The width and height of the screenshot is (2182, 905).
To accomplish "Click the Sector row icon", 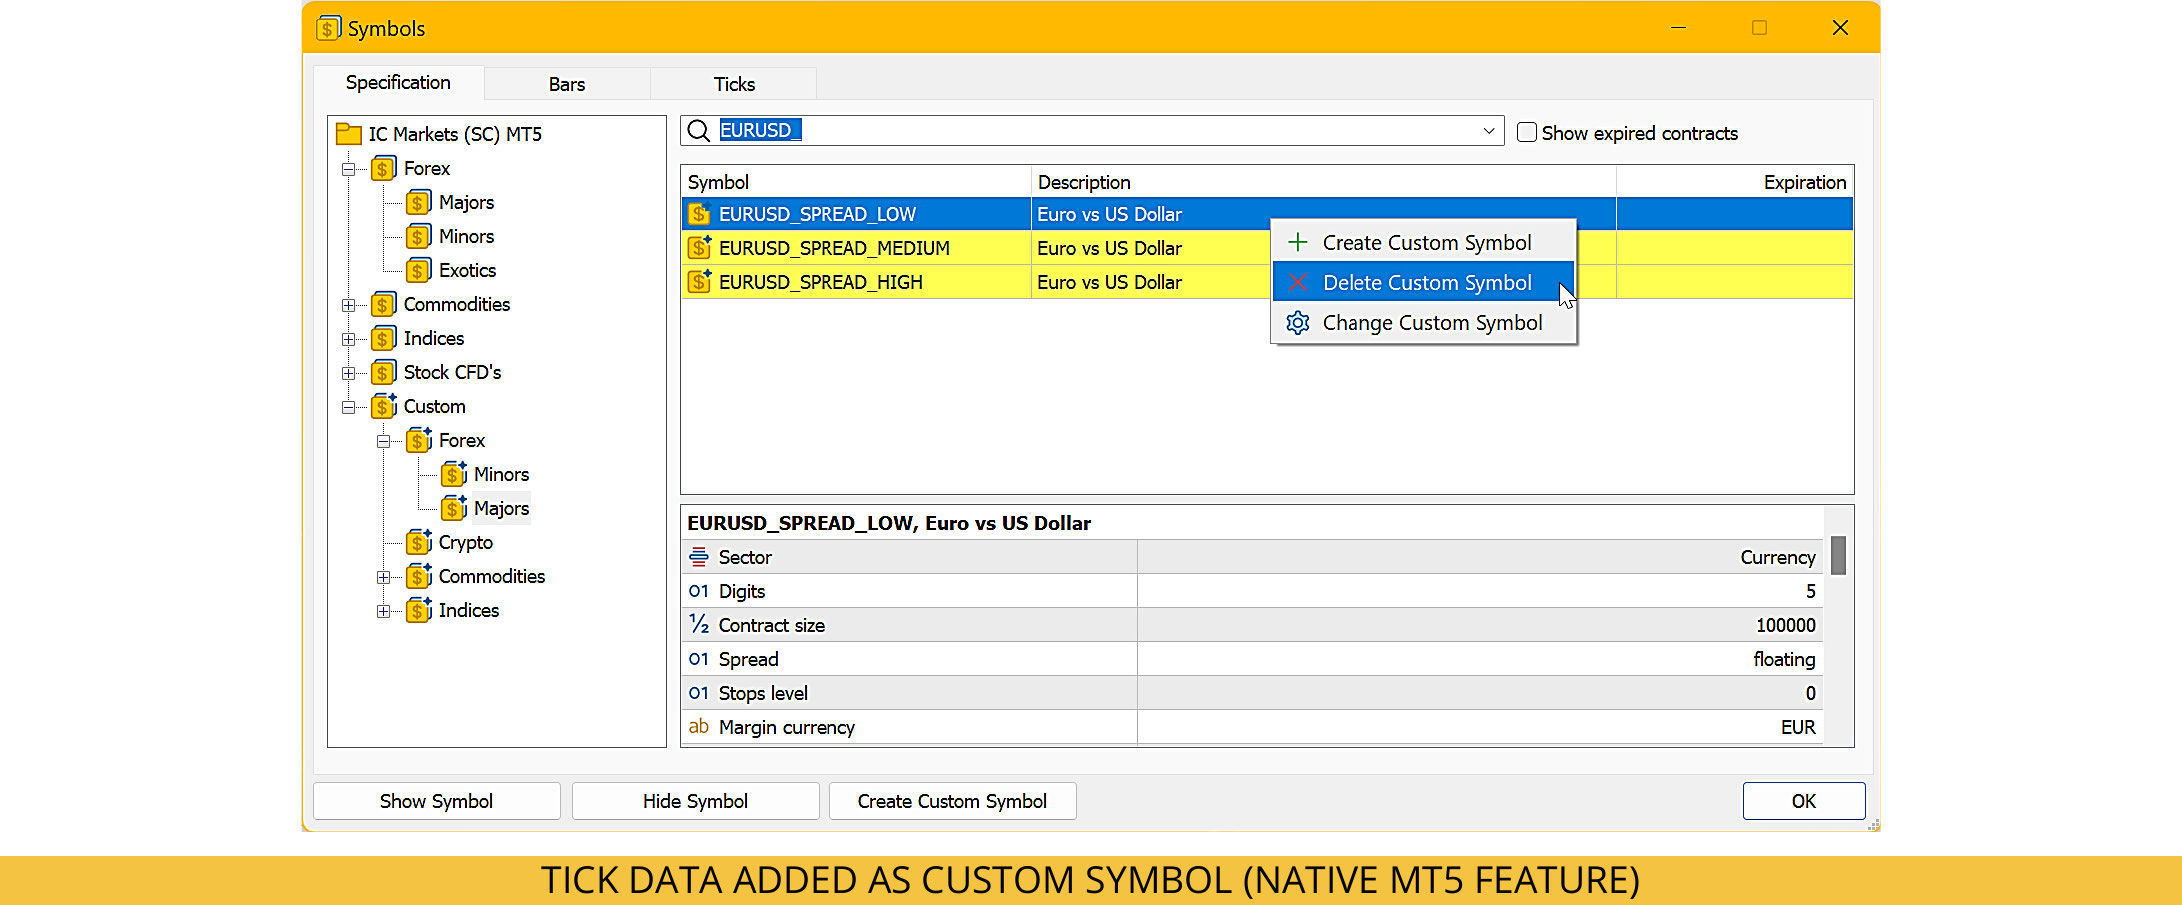I will [x=699, y=557].
